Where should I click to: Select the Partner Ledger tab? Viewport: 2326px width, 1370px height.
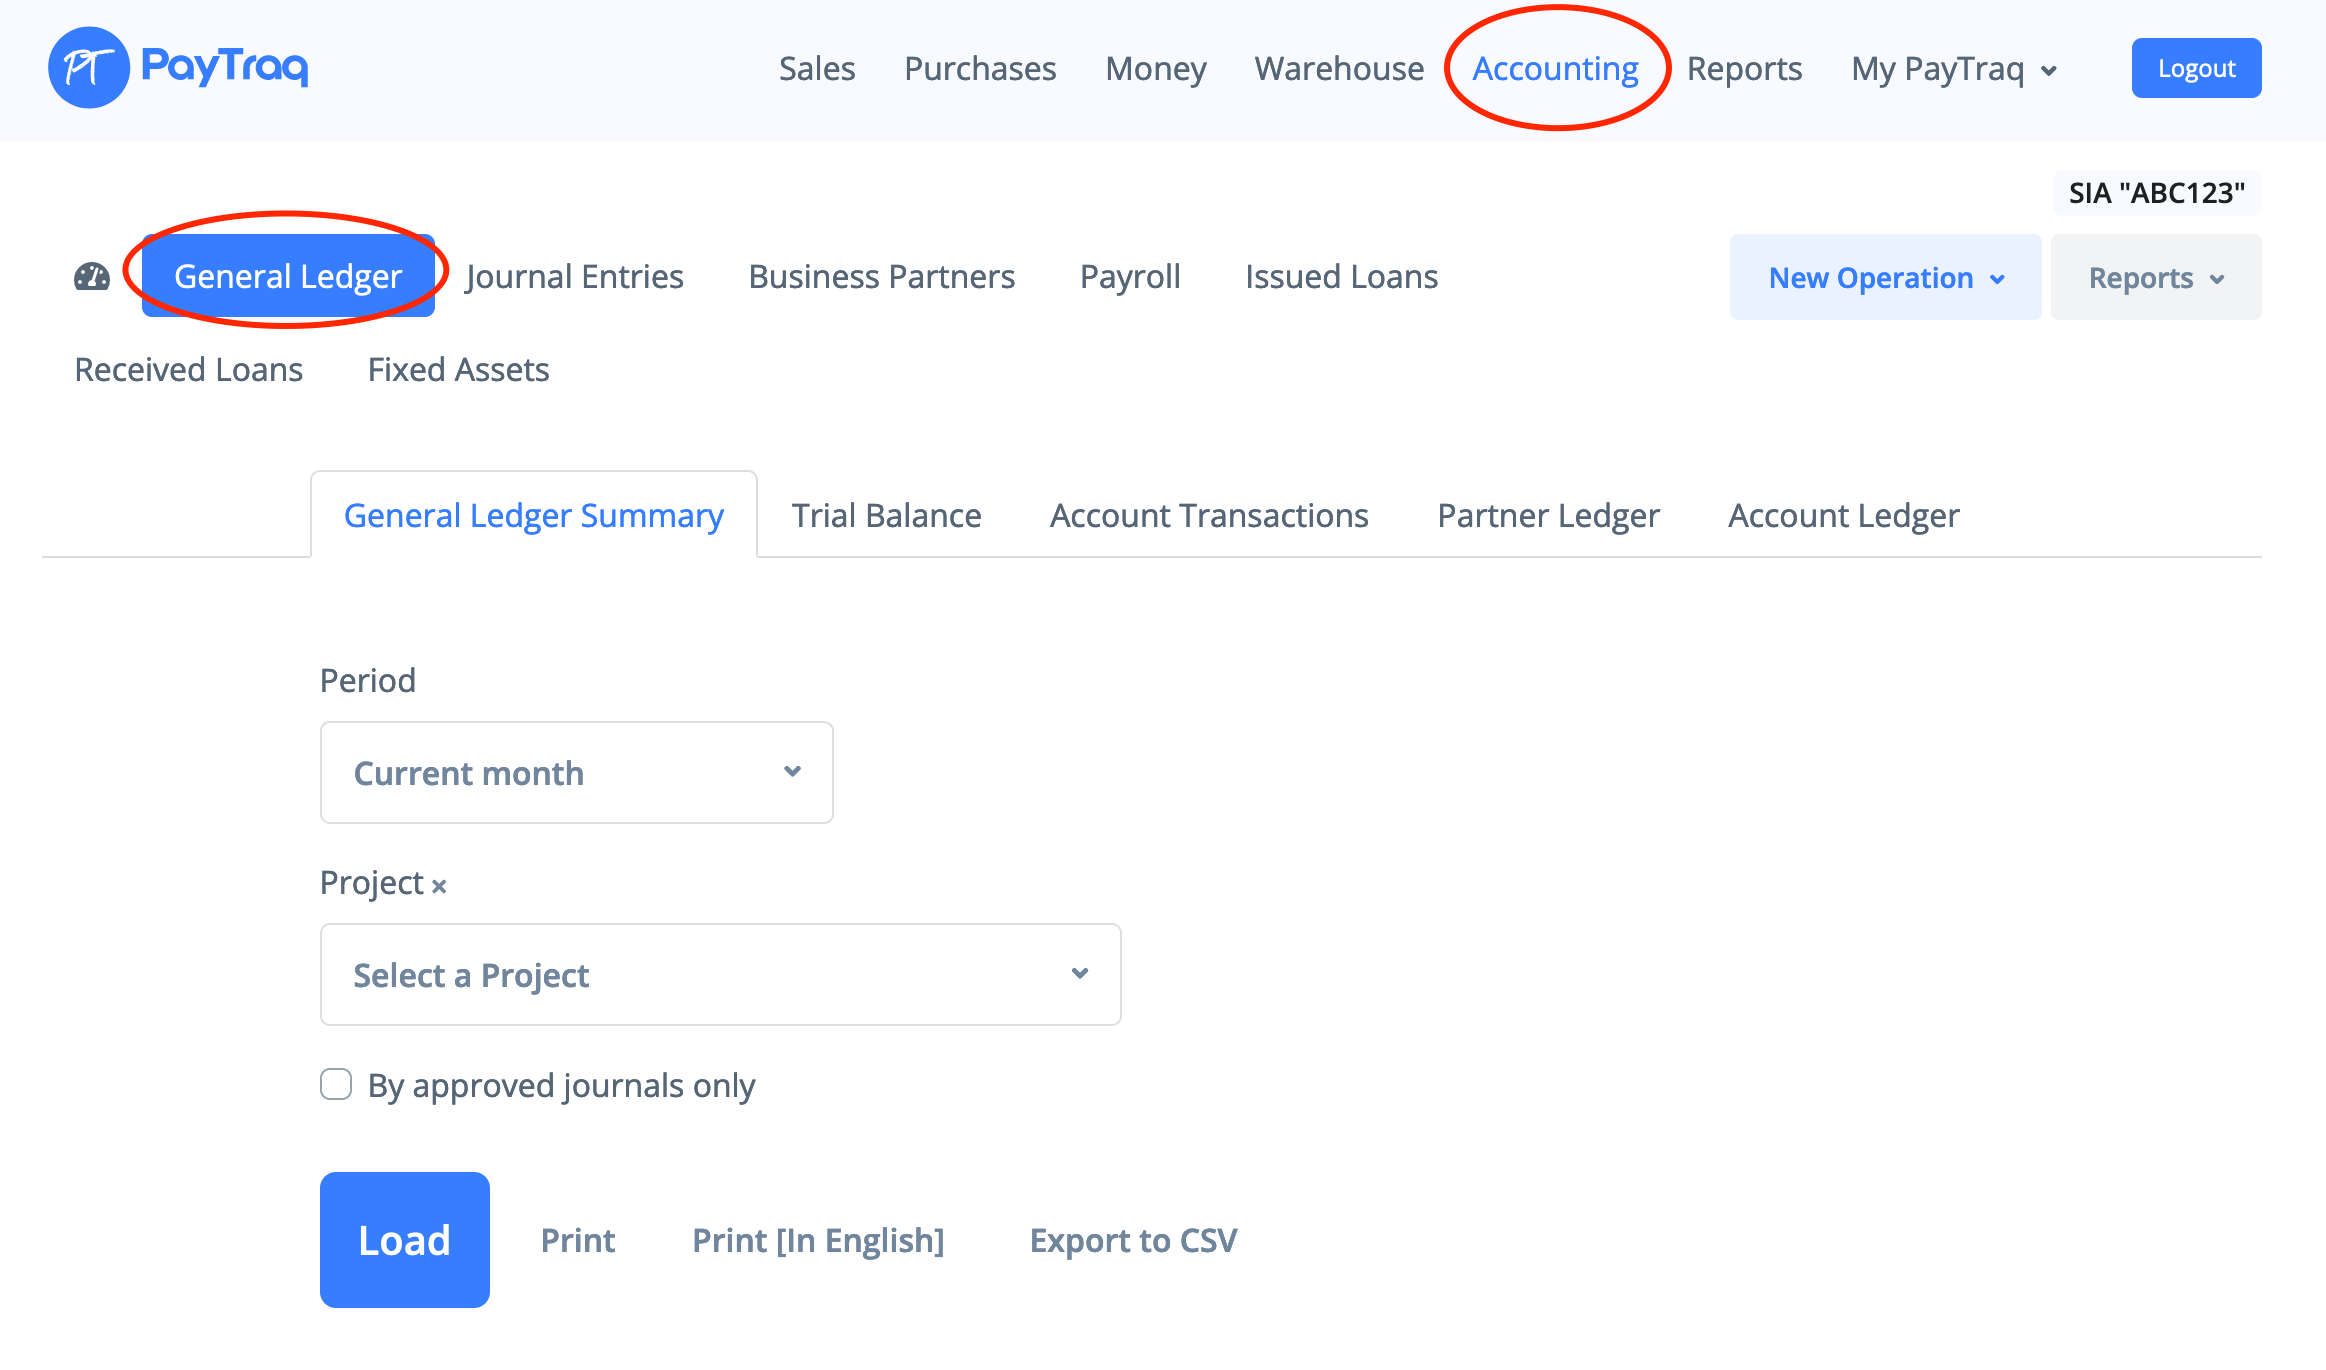(1548, 515)
